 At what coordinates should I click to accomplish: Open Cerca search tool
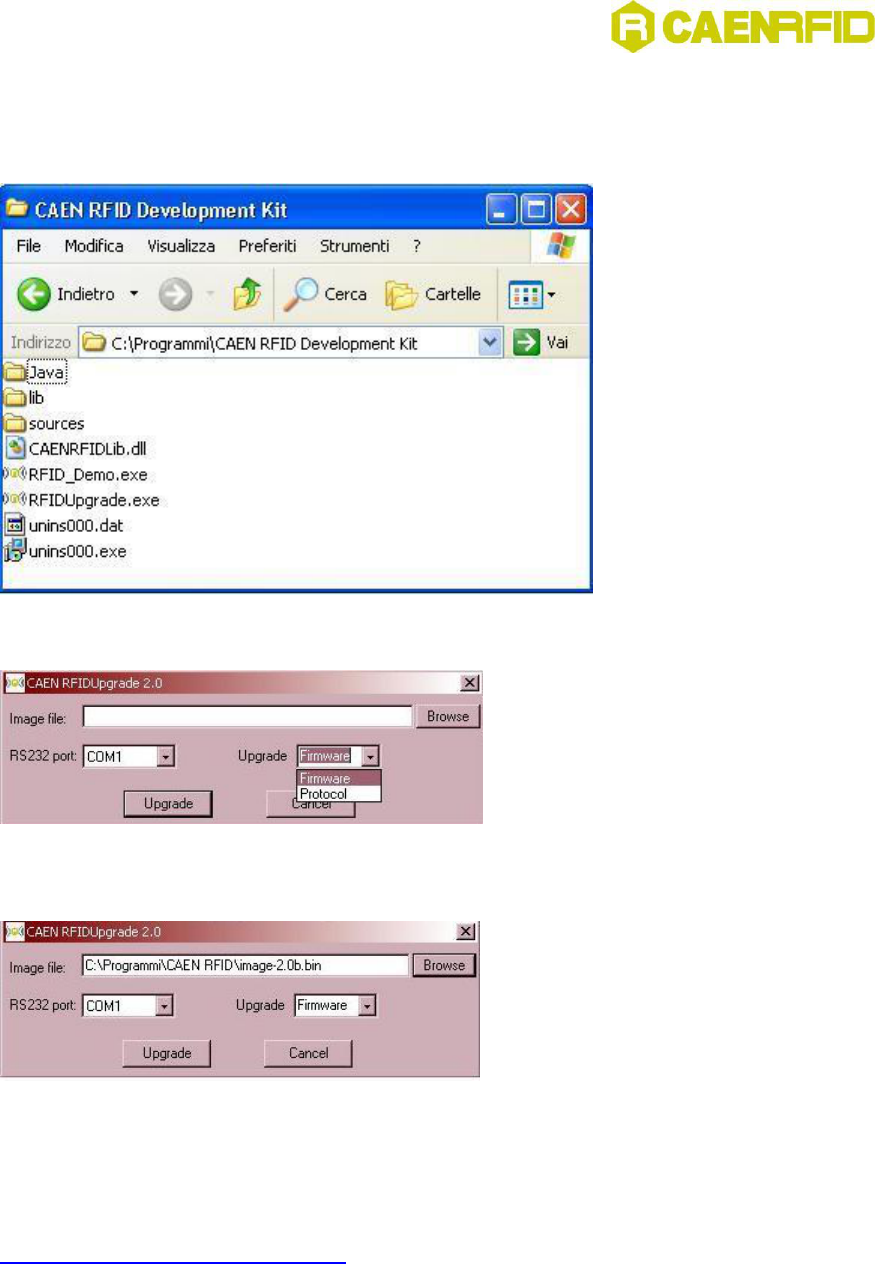(x=325, y=294)
